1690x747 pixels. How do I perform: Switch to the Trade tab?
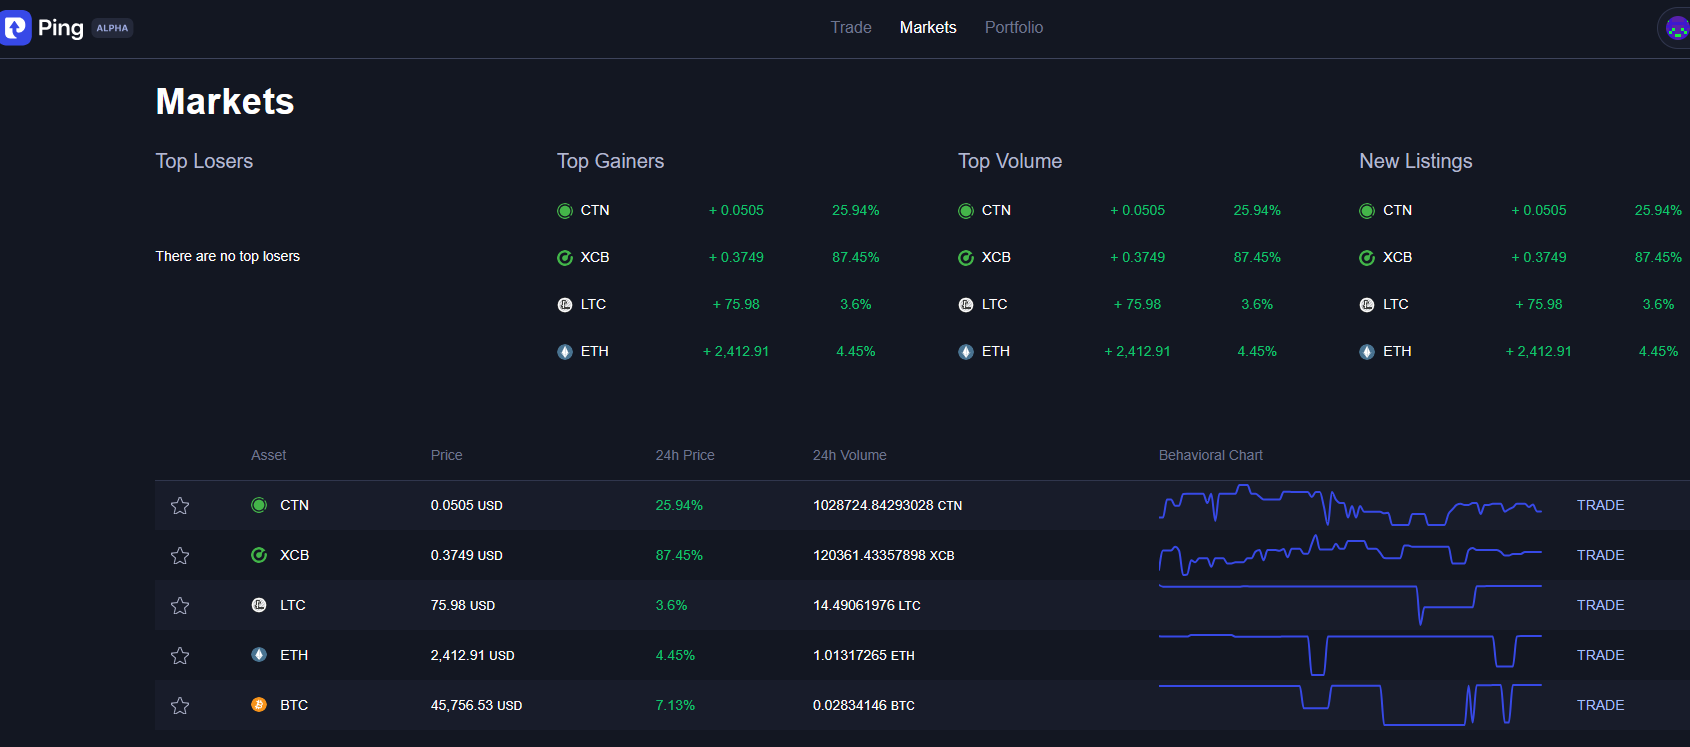click(x=851, y=28)
